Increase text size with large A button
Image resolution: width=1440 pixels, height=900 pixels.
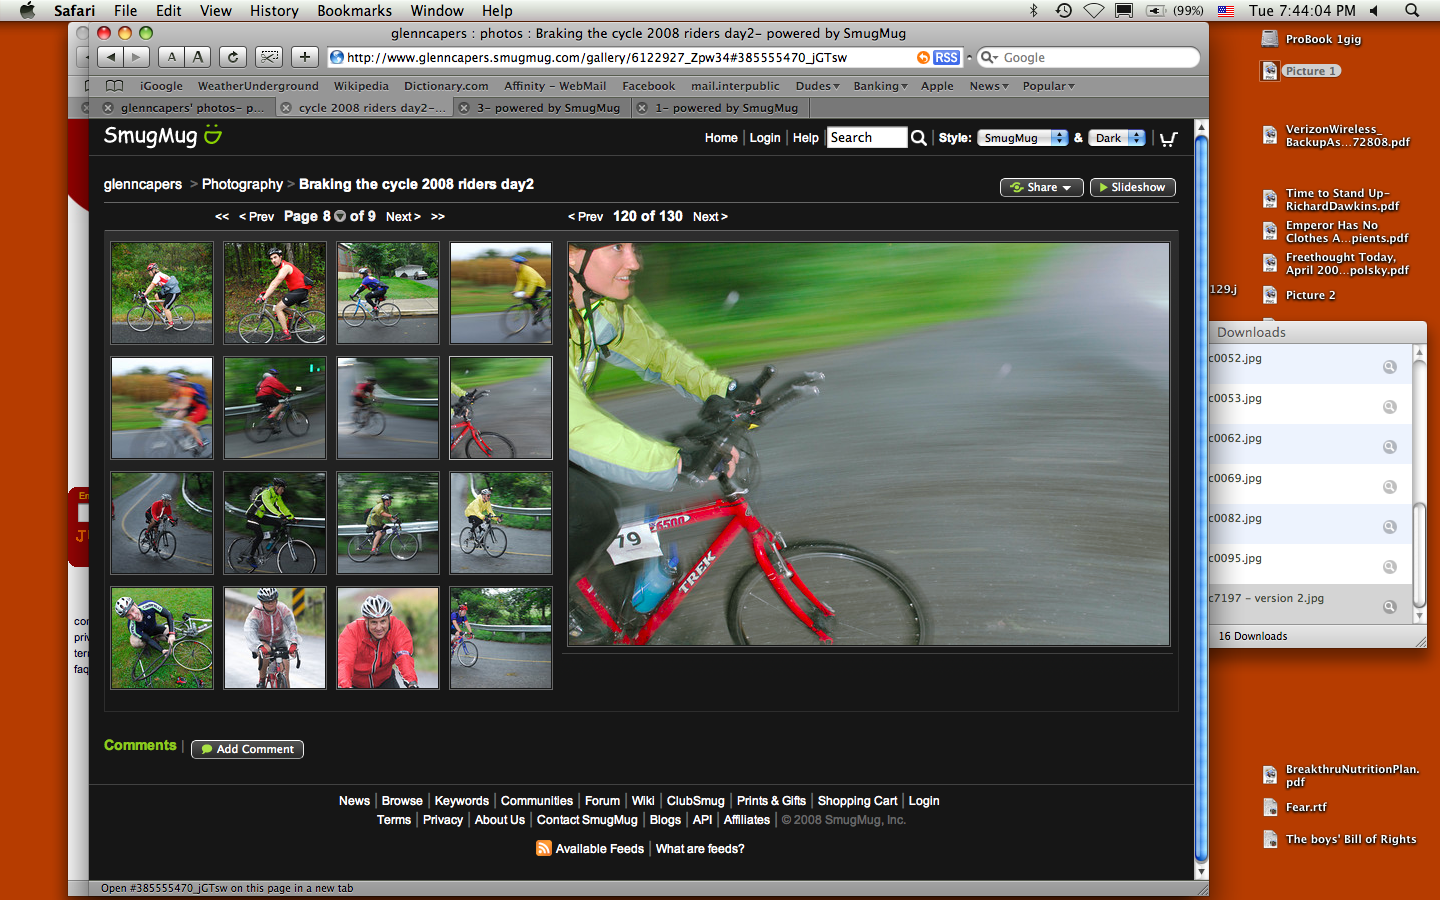tap(198, 57)
